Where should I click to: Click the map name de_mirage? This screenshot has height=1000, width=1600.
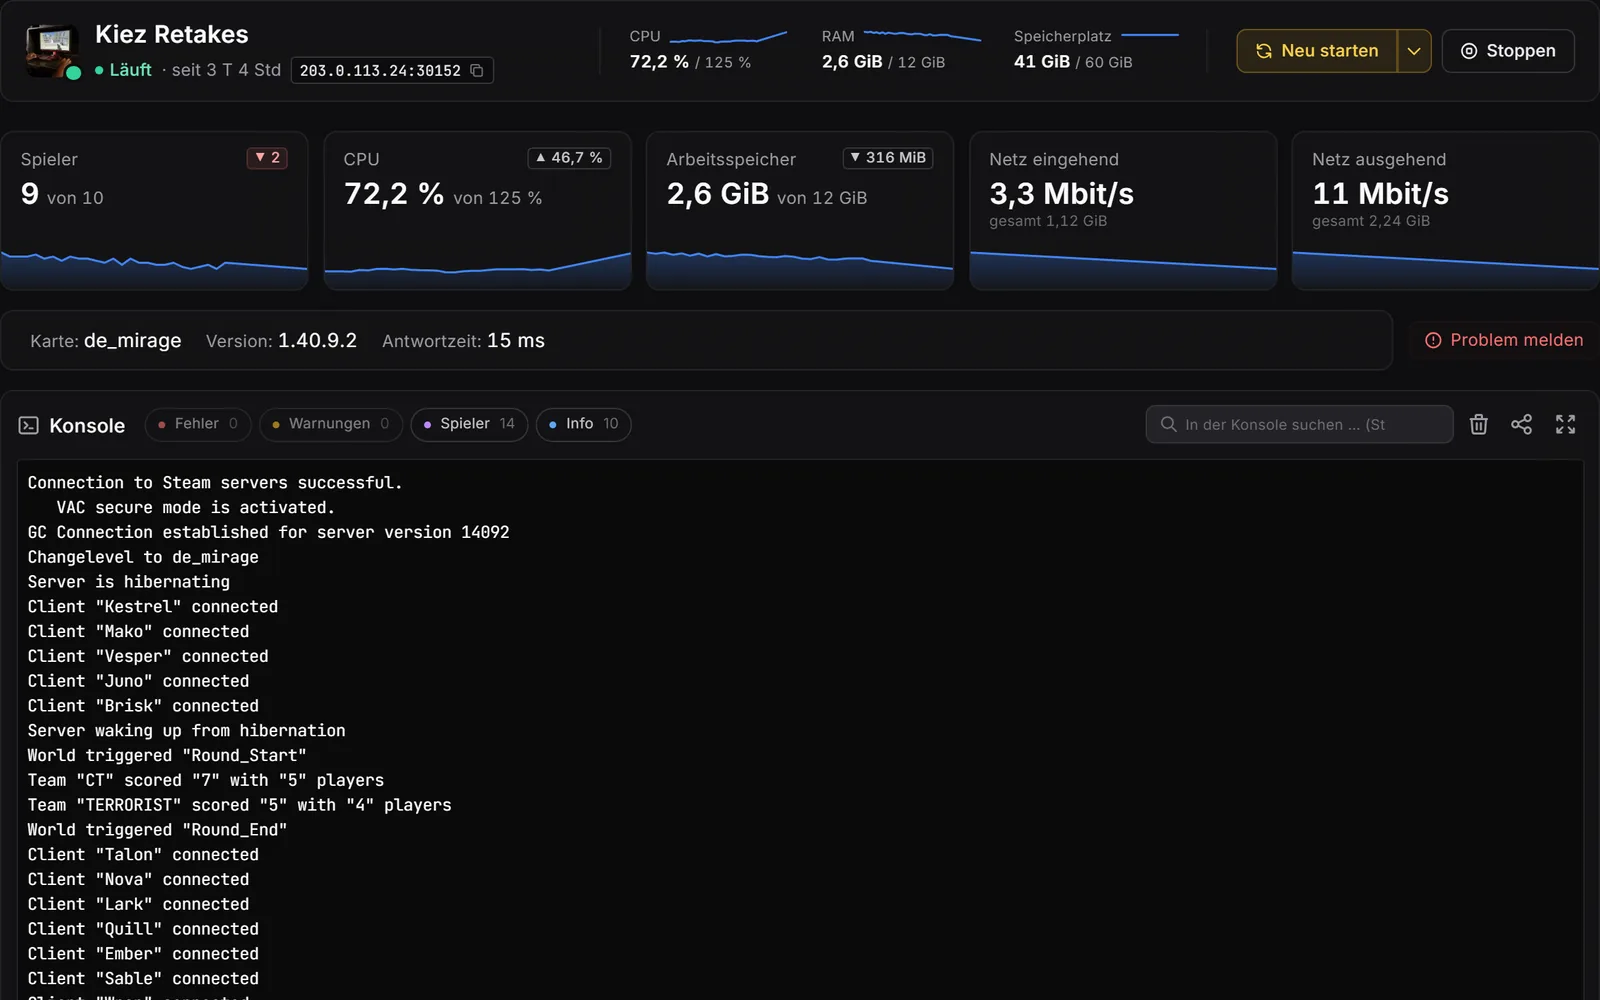[x=133, y=341]
